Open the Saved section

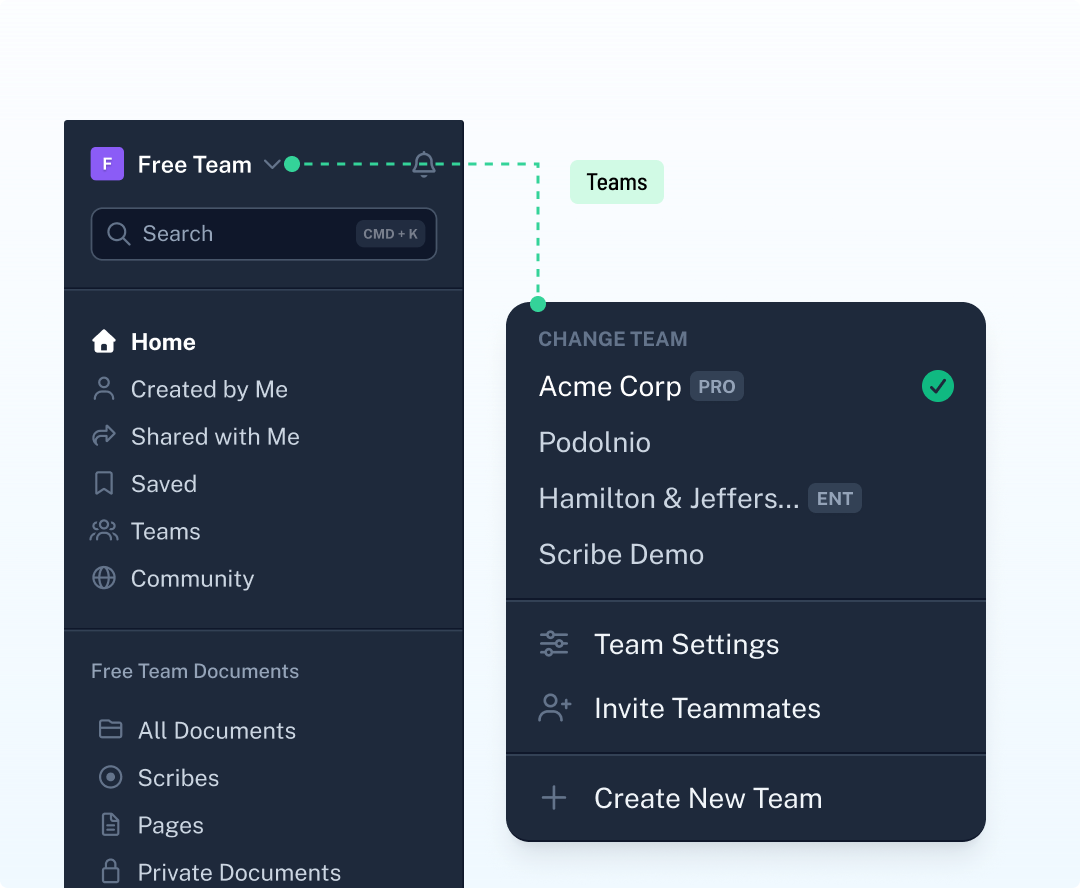point(164,484)
